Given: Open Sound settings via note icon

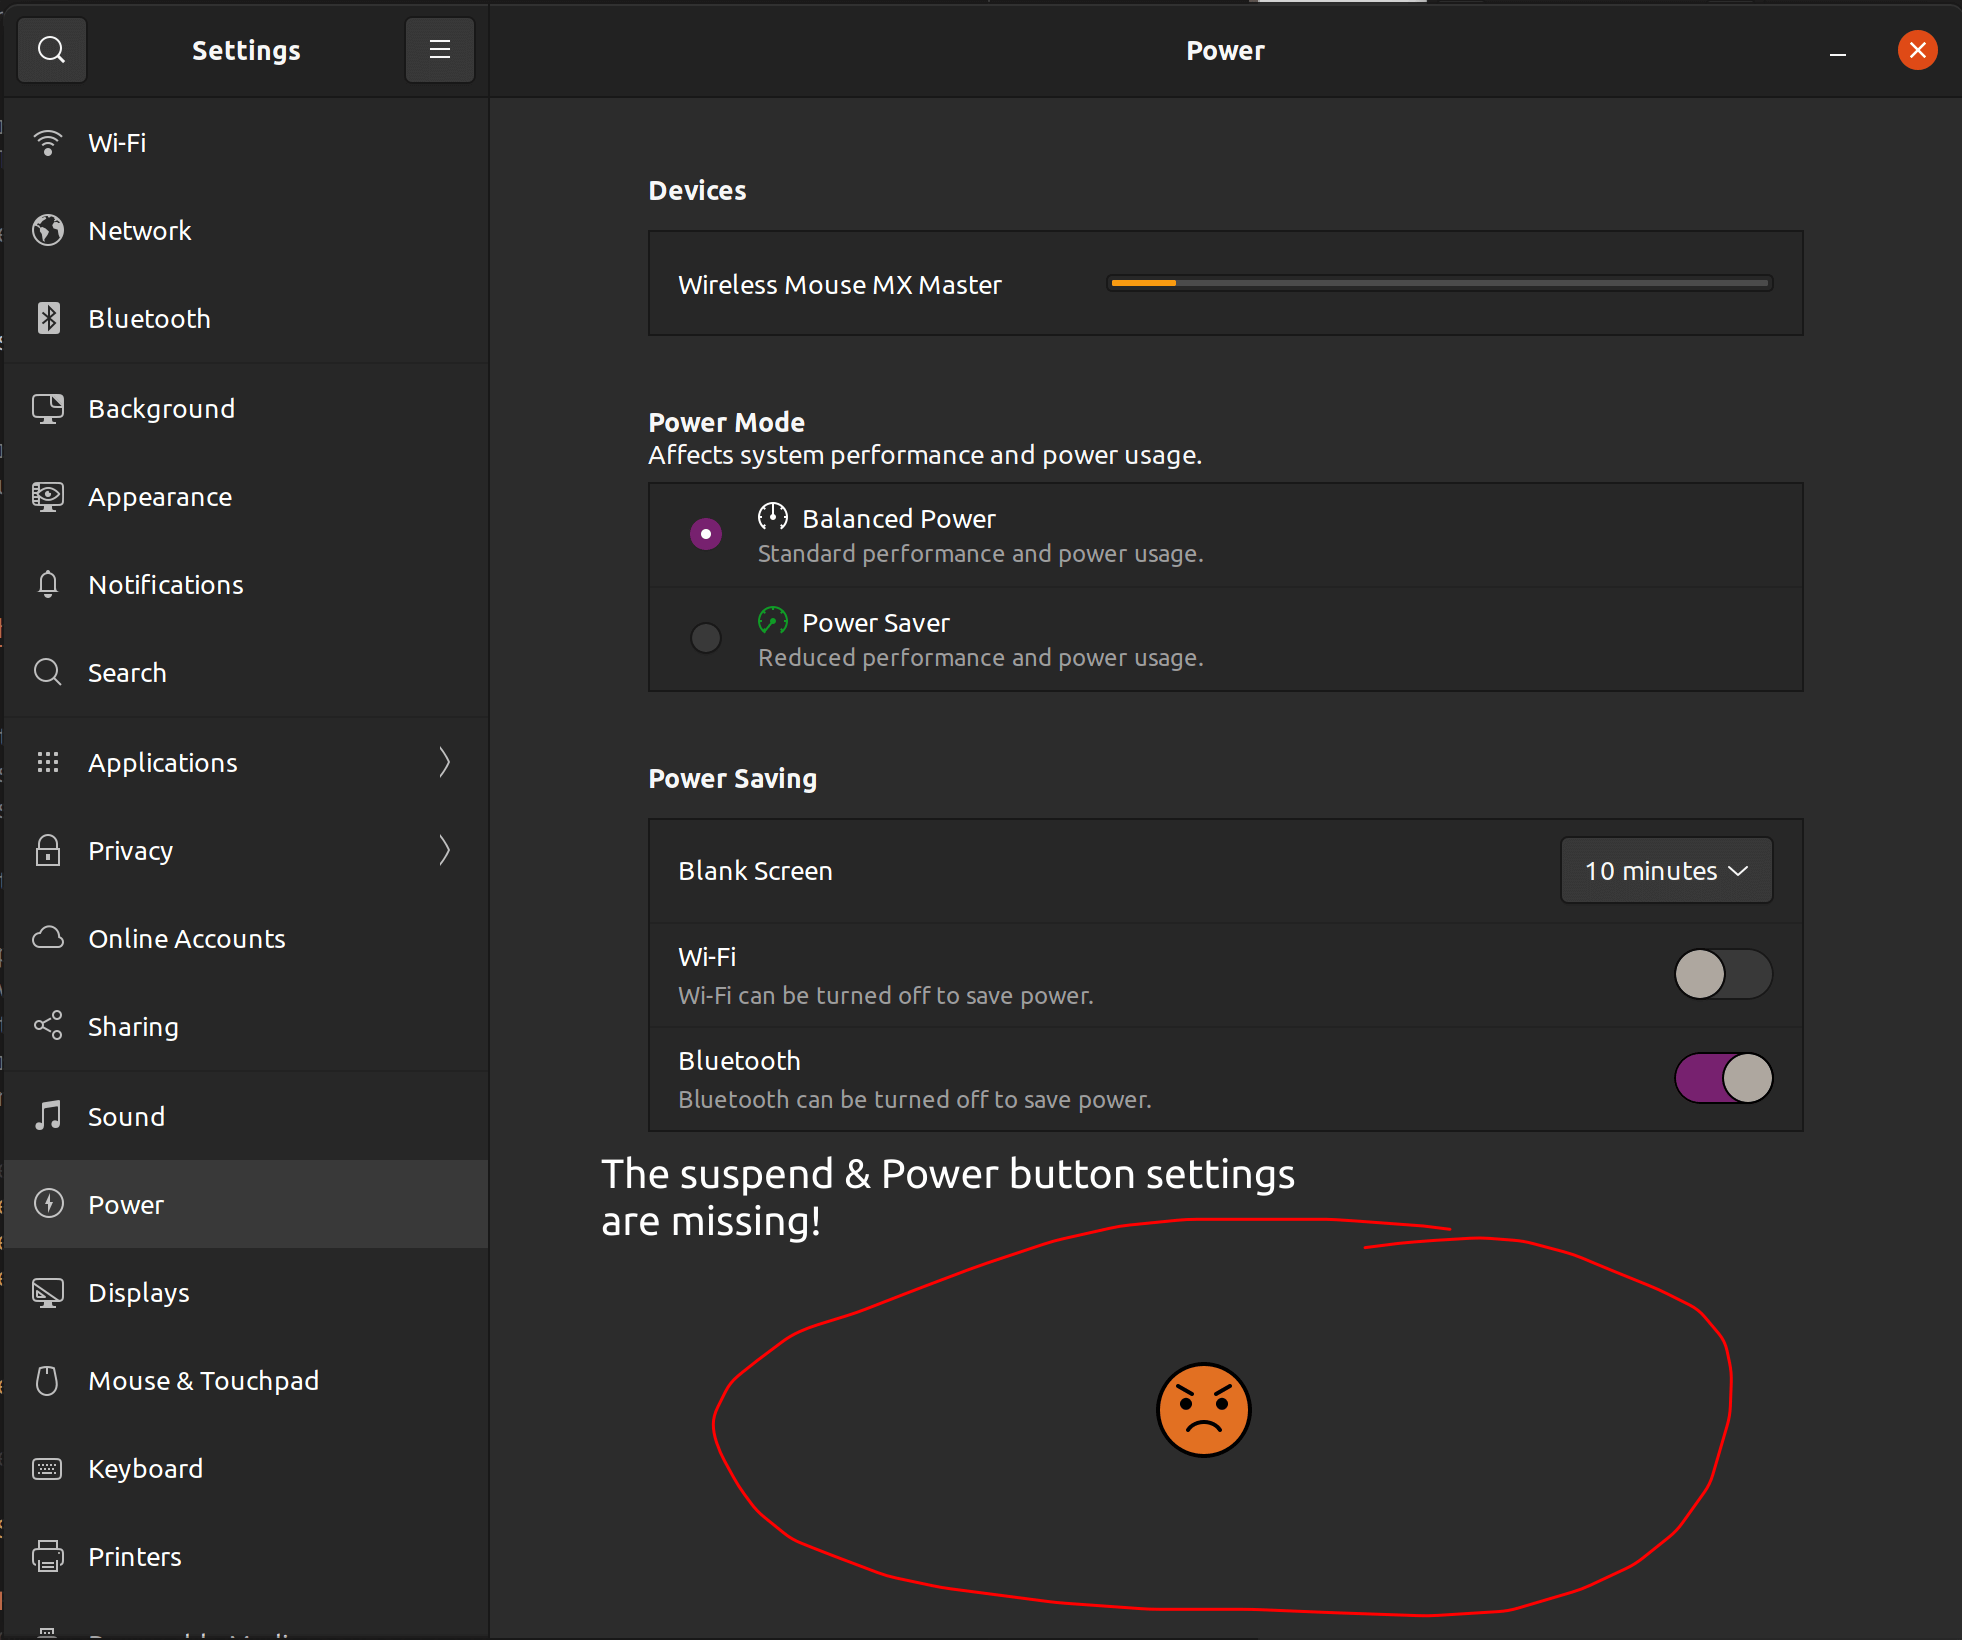Looking at the screenshot, I should pos(47,1116).
